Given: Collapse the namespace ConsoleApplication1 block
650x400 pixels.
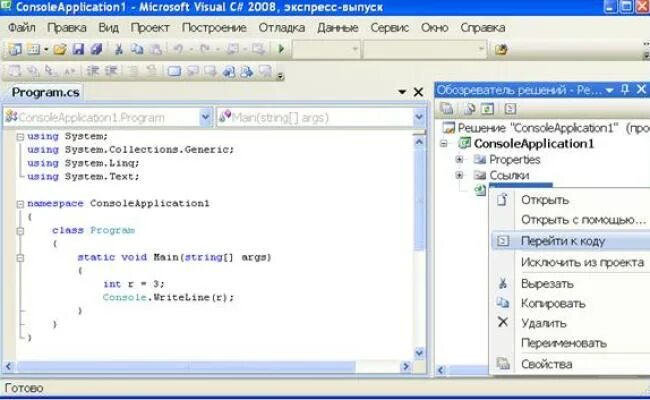Looking at the screenshot, I should (20, 204).
